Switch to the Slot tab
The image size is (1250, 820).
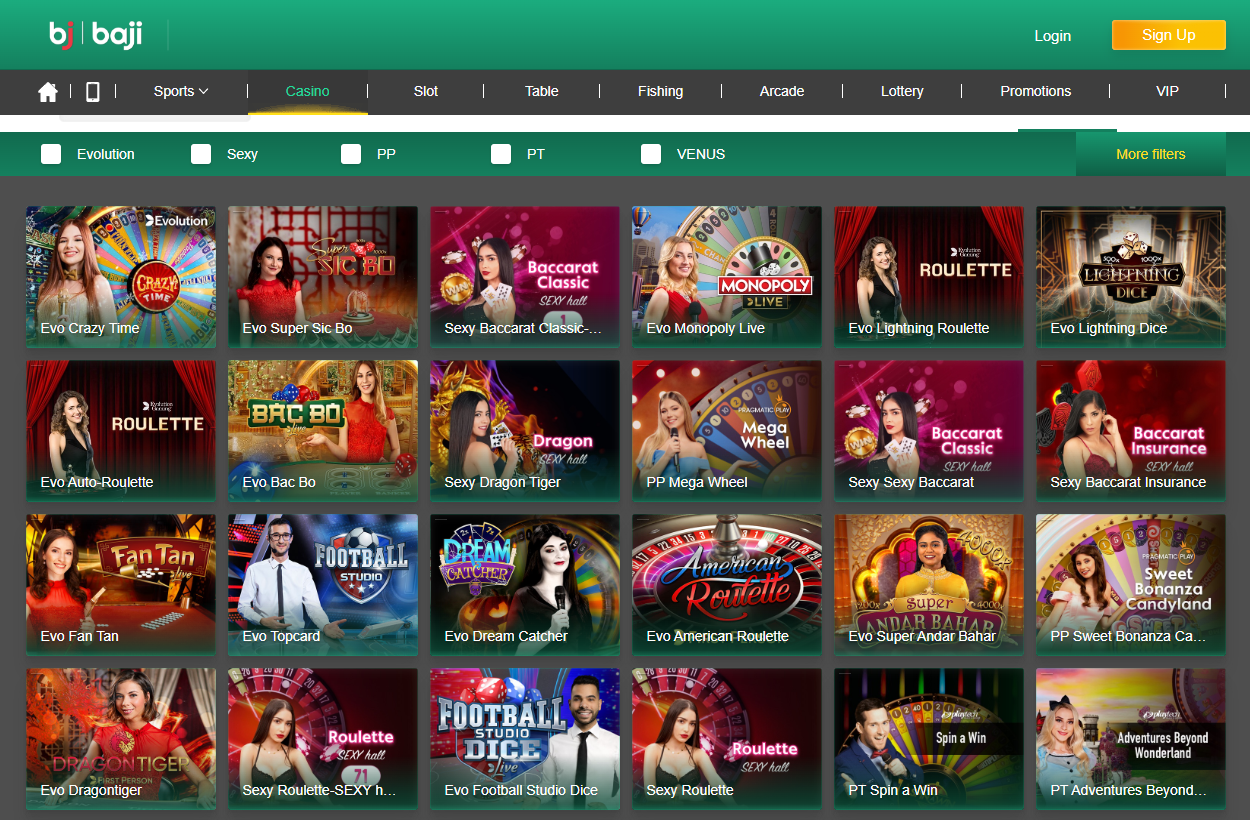tap(426, 91)
